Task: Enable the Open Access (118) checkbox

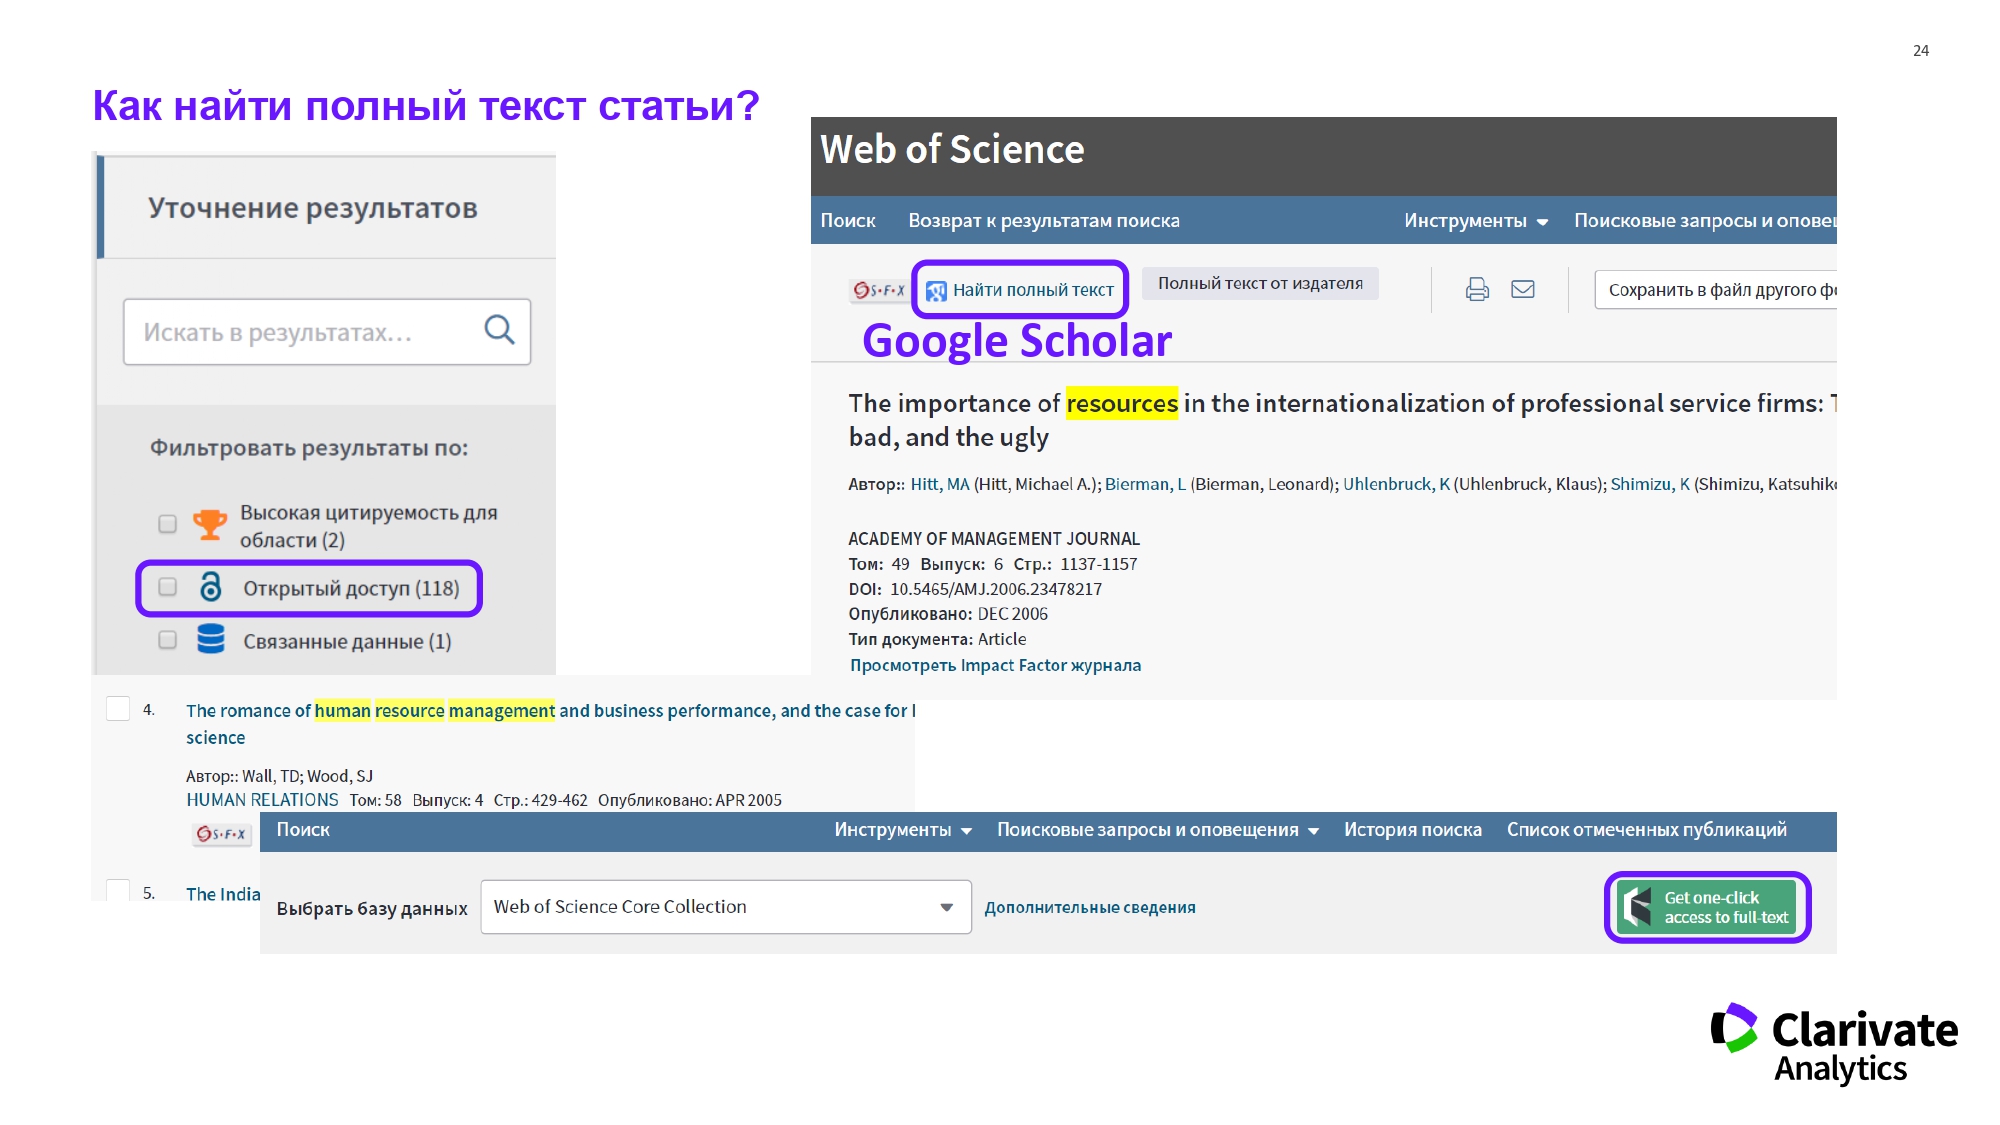Action: 167,587
